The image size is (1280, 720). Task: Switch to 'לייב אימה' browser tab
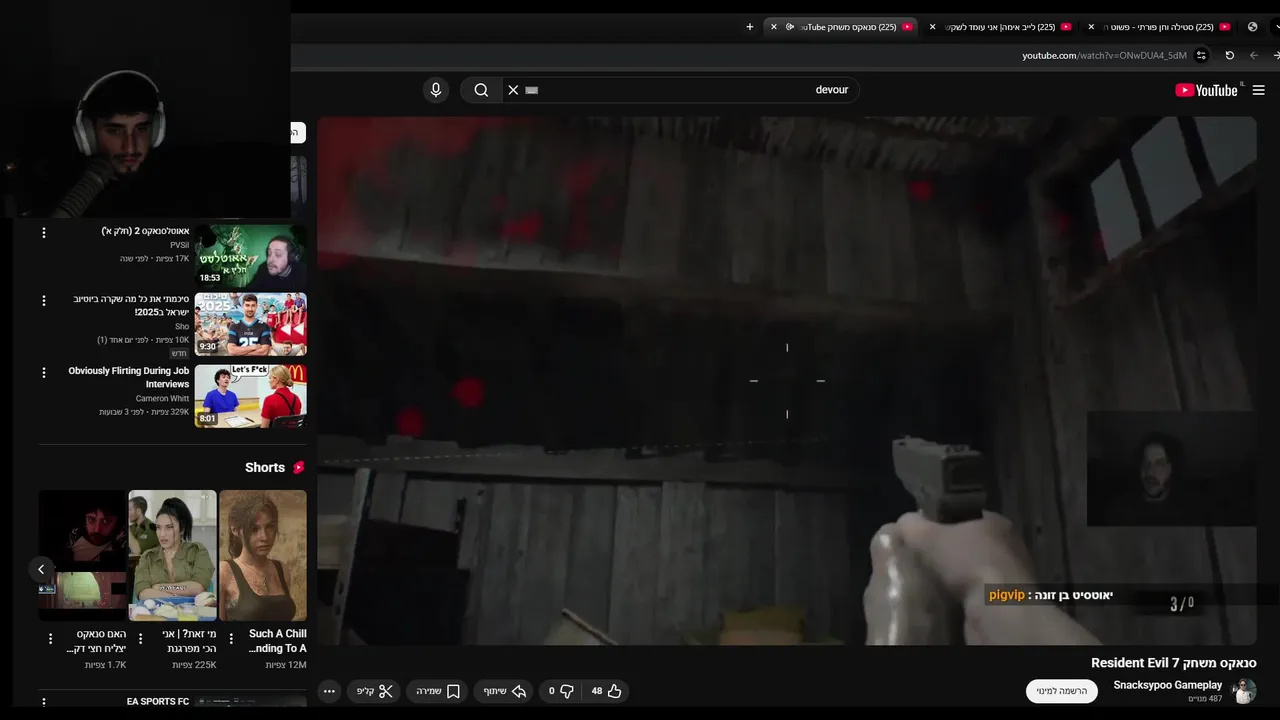(1000, 27)
